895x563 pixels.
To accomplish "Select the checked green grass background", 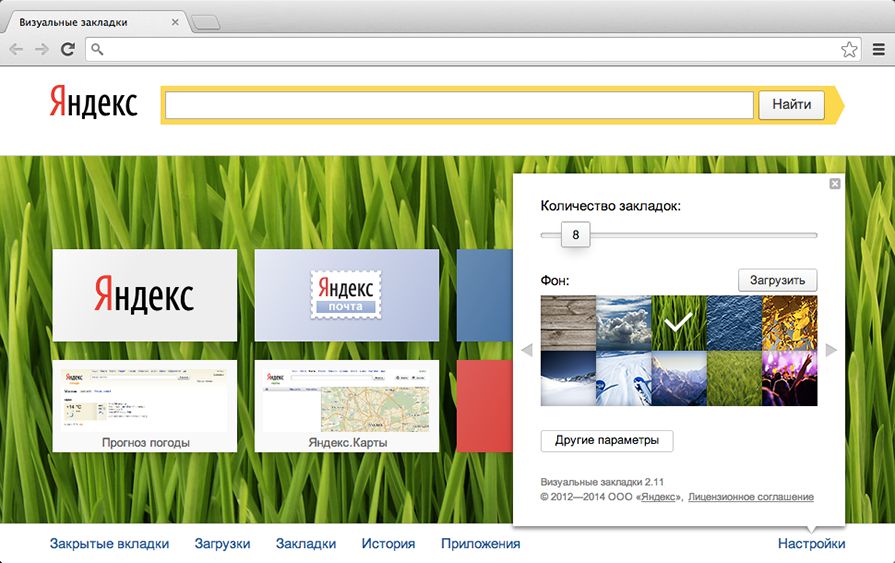I will coord(679,323).
